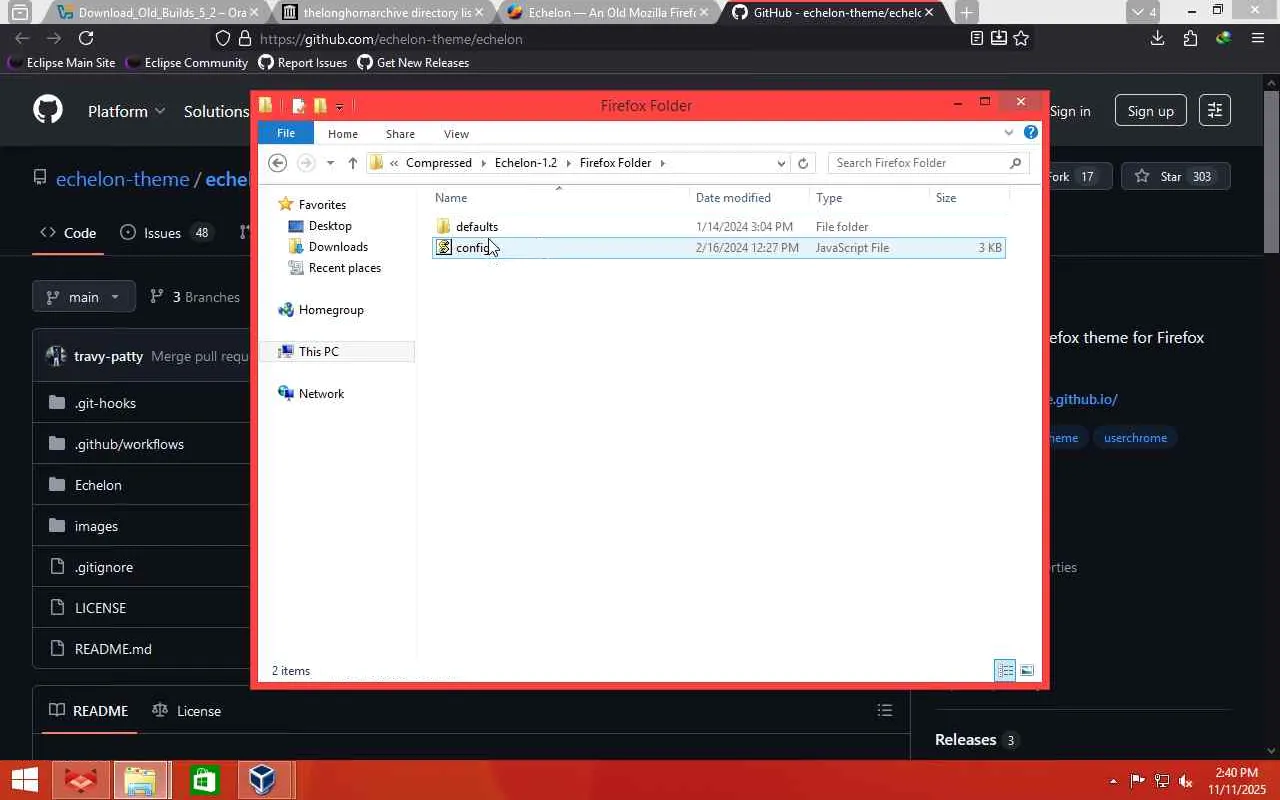Open README outline list icon
Image resolution: width=1280 pixels, height=800 pixels.
pyautogui.click(x=885, y=710)
